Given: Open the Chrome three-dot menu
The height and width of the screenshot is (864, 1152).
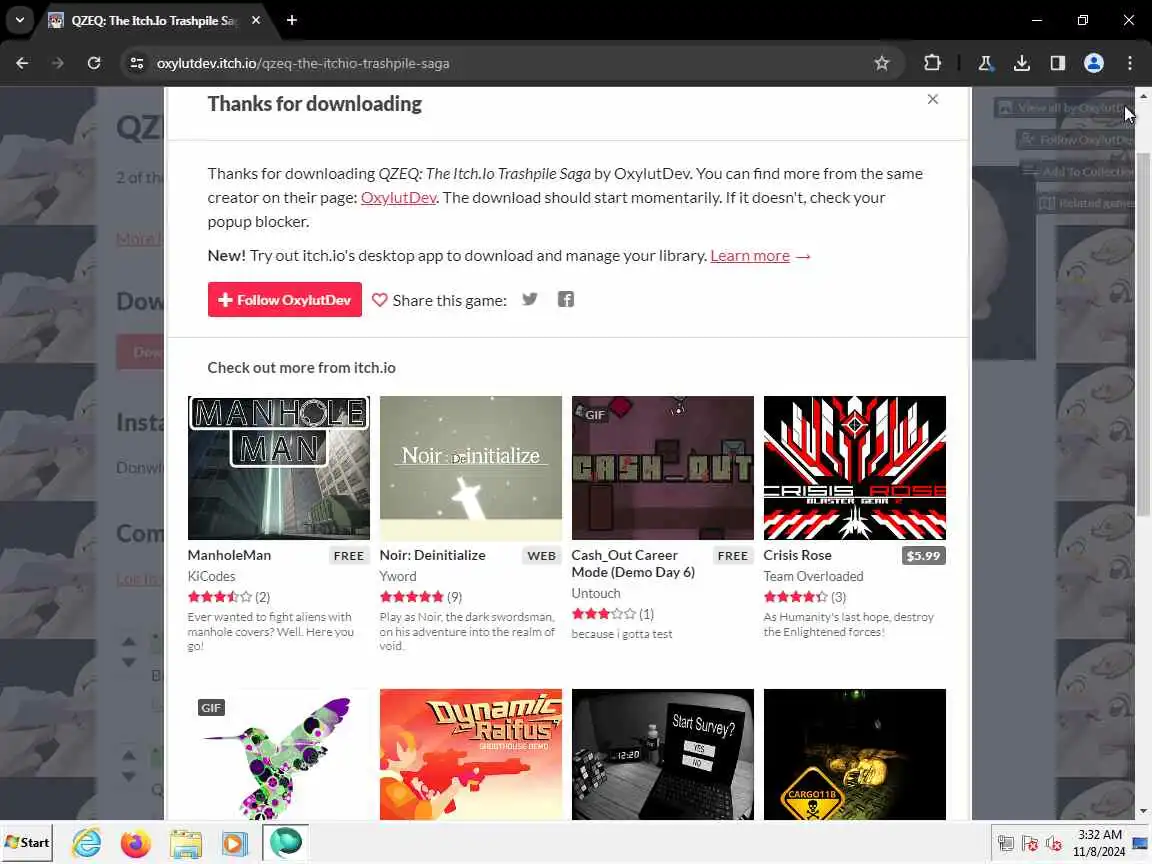Looking at the screenshot, I should pyautogui.click(x=1130, y=63).
